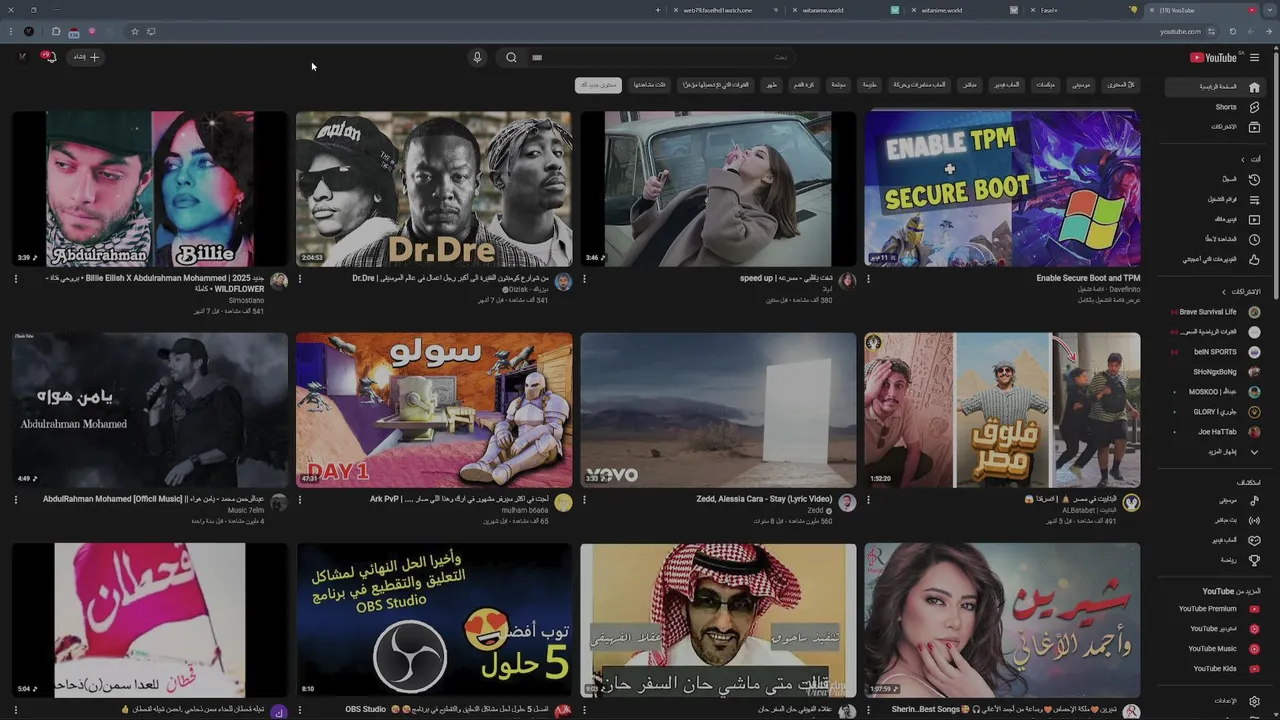
Task: Open Ark PvP Day 1 thumbnail
Action: pyautogui.click(x=434, y=410)
